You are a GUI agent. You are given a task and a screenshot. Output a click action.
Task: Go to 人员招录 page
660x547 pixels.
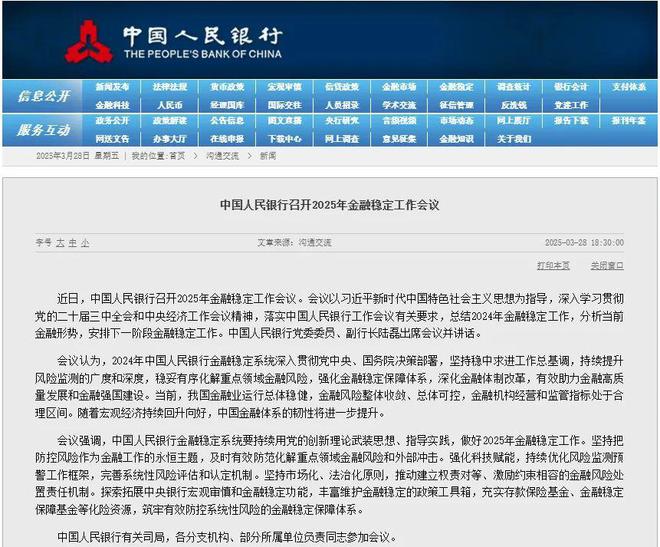click(342, 105)
